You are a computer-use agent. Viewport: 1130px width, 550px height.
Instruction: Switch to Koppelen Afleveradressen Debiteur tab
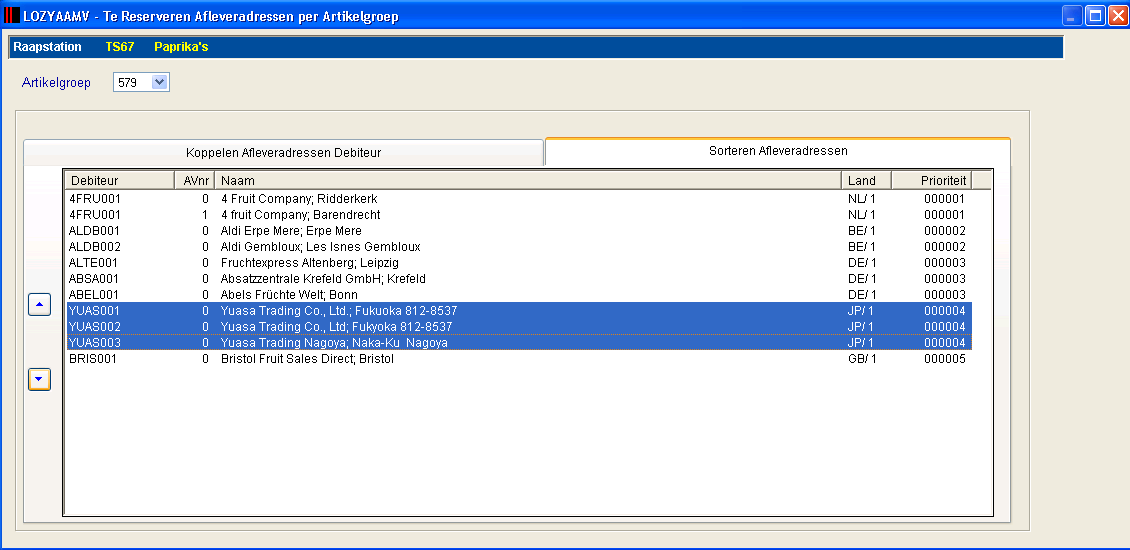click(283, 153)
